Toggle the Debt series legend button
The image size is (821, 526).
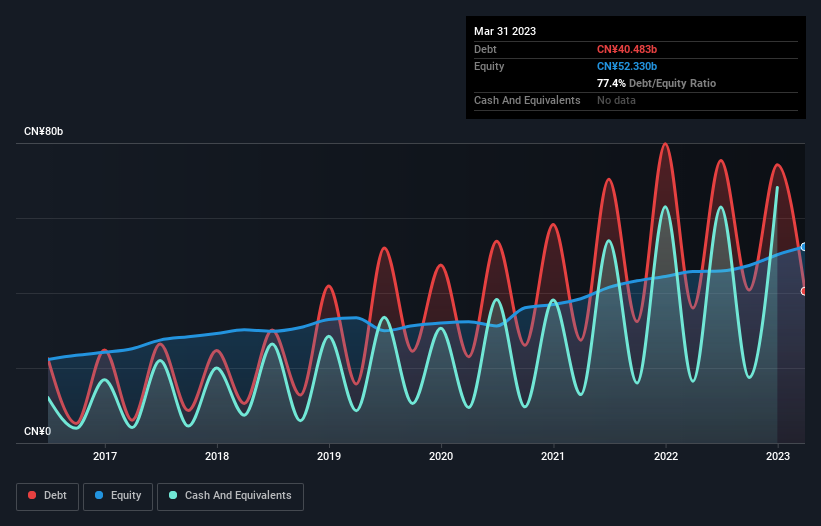click(48, 496)
